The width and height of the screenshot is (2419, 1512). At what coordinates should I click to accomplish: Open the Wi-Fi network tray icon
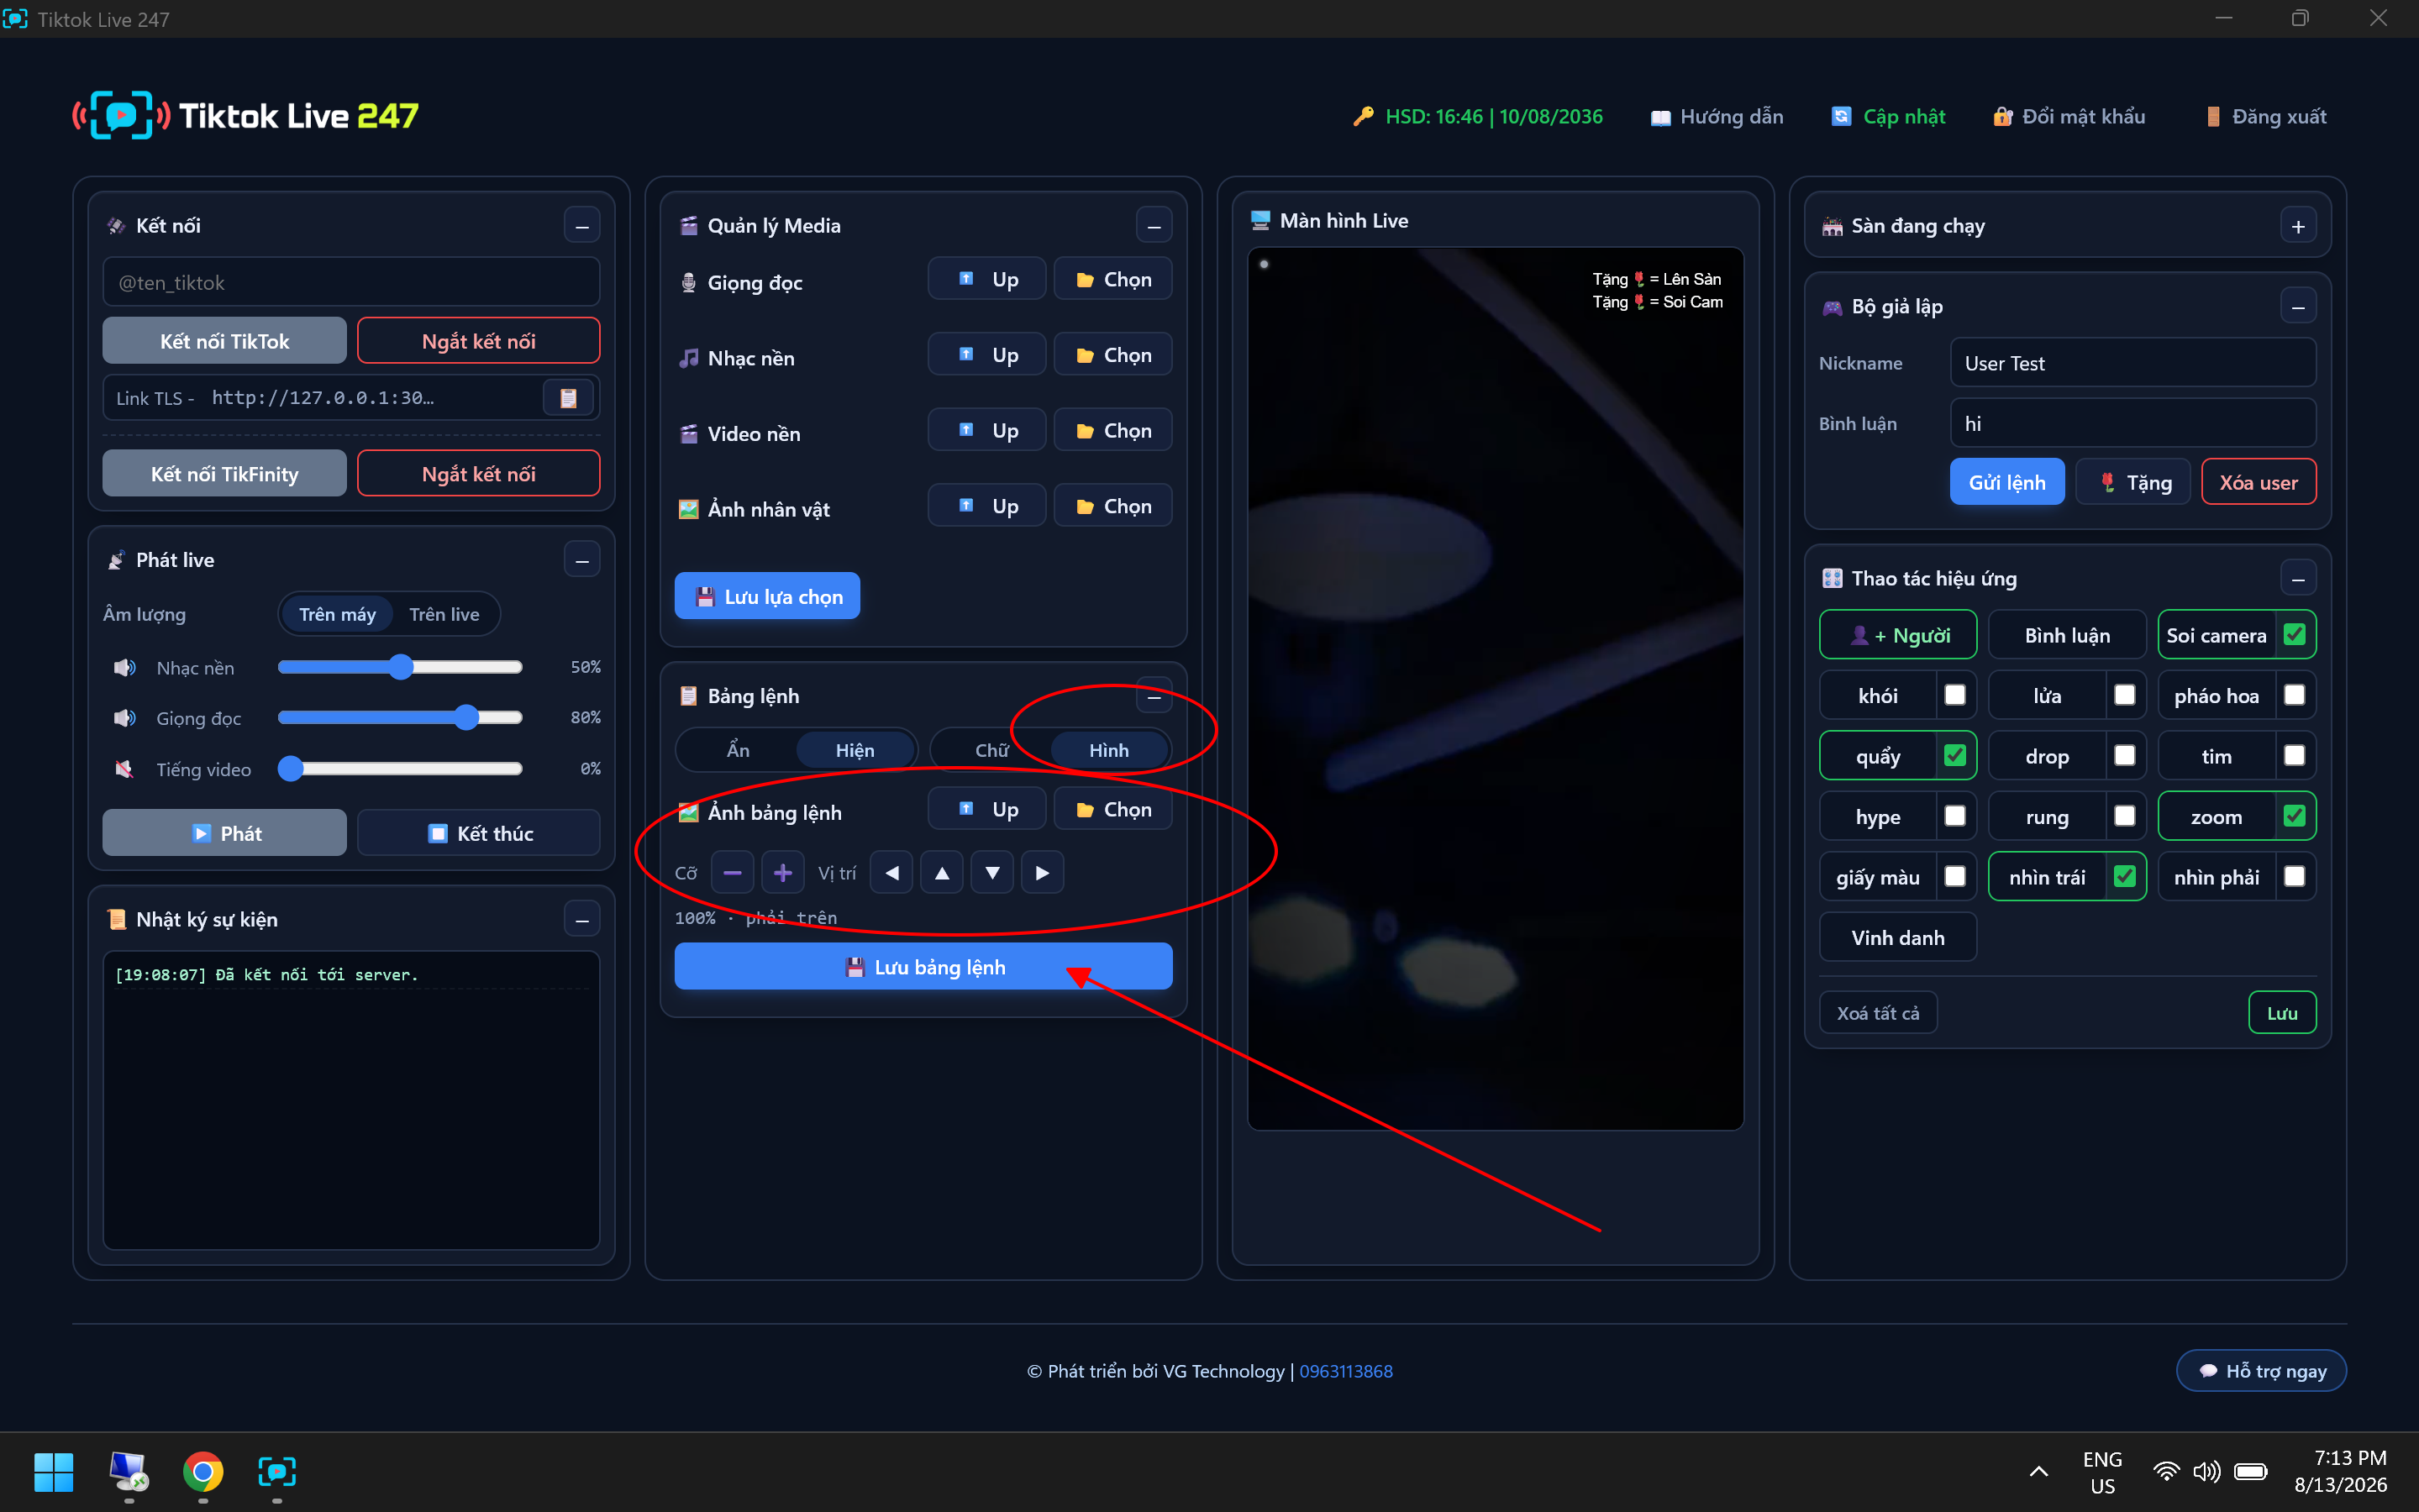[2165, 1471]
